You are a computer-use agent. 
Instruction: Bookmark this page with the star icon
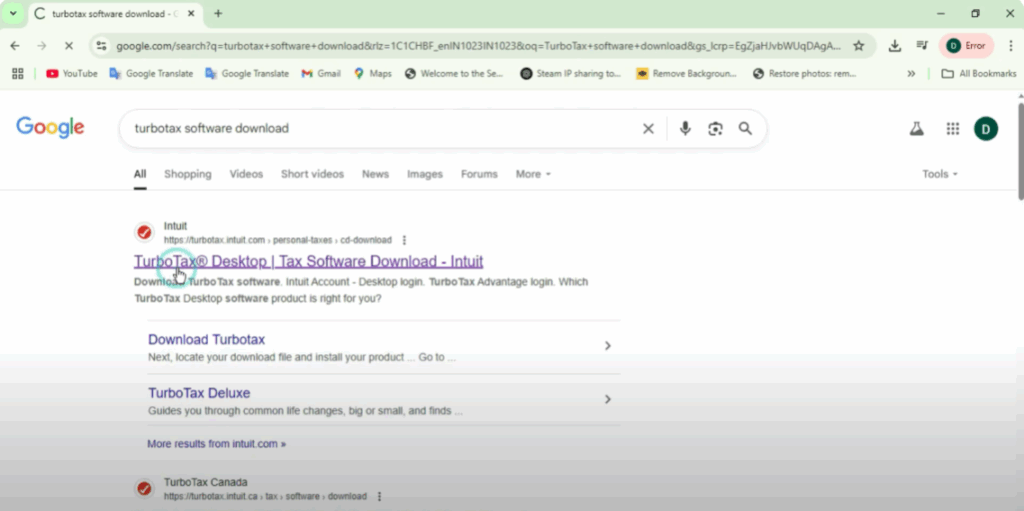point(859,46)
